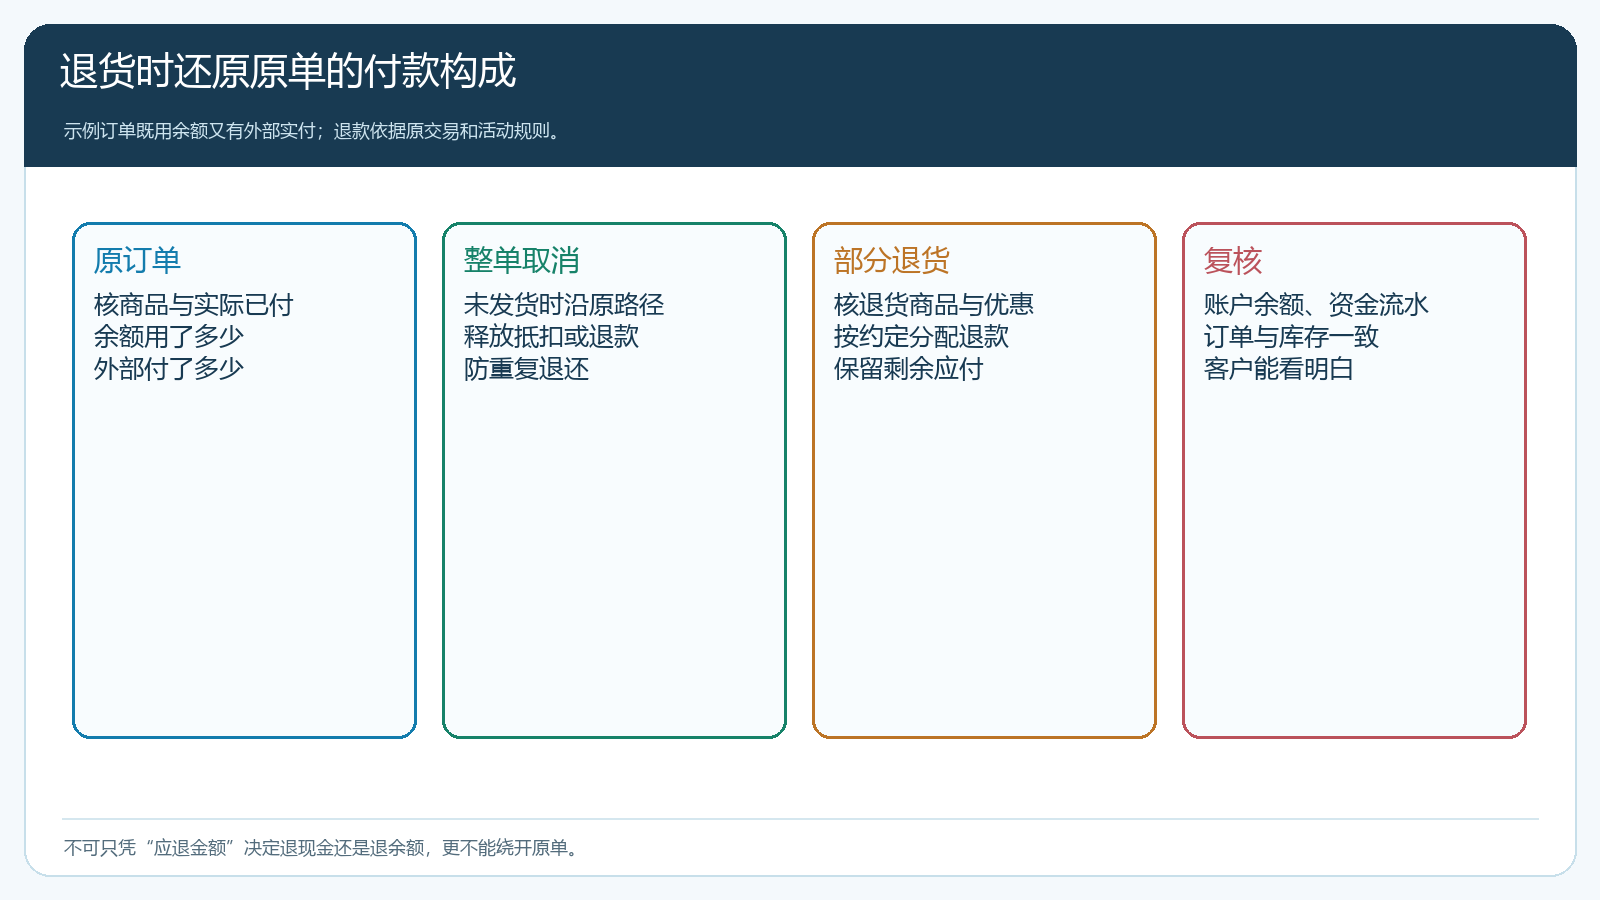
Task: Click the line 核退货商品与优惠
Action: tap(933, 304)
